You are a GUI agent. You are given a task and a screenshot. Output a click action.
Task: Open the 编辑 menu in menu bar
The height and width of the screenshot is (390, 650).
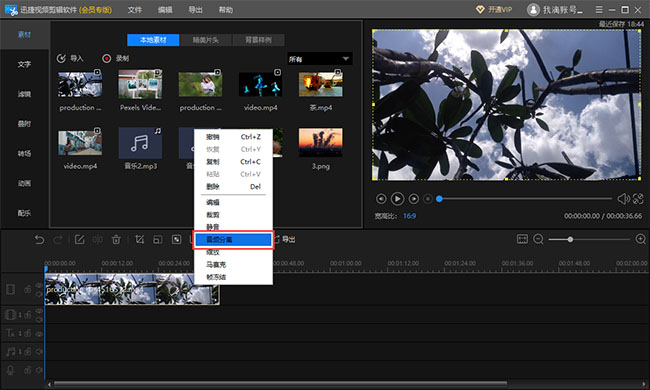click(165, 10)
